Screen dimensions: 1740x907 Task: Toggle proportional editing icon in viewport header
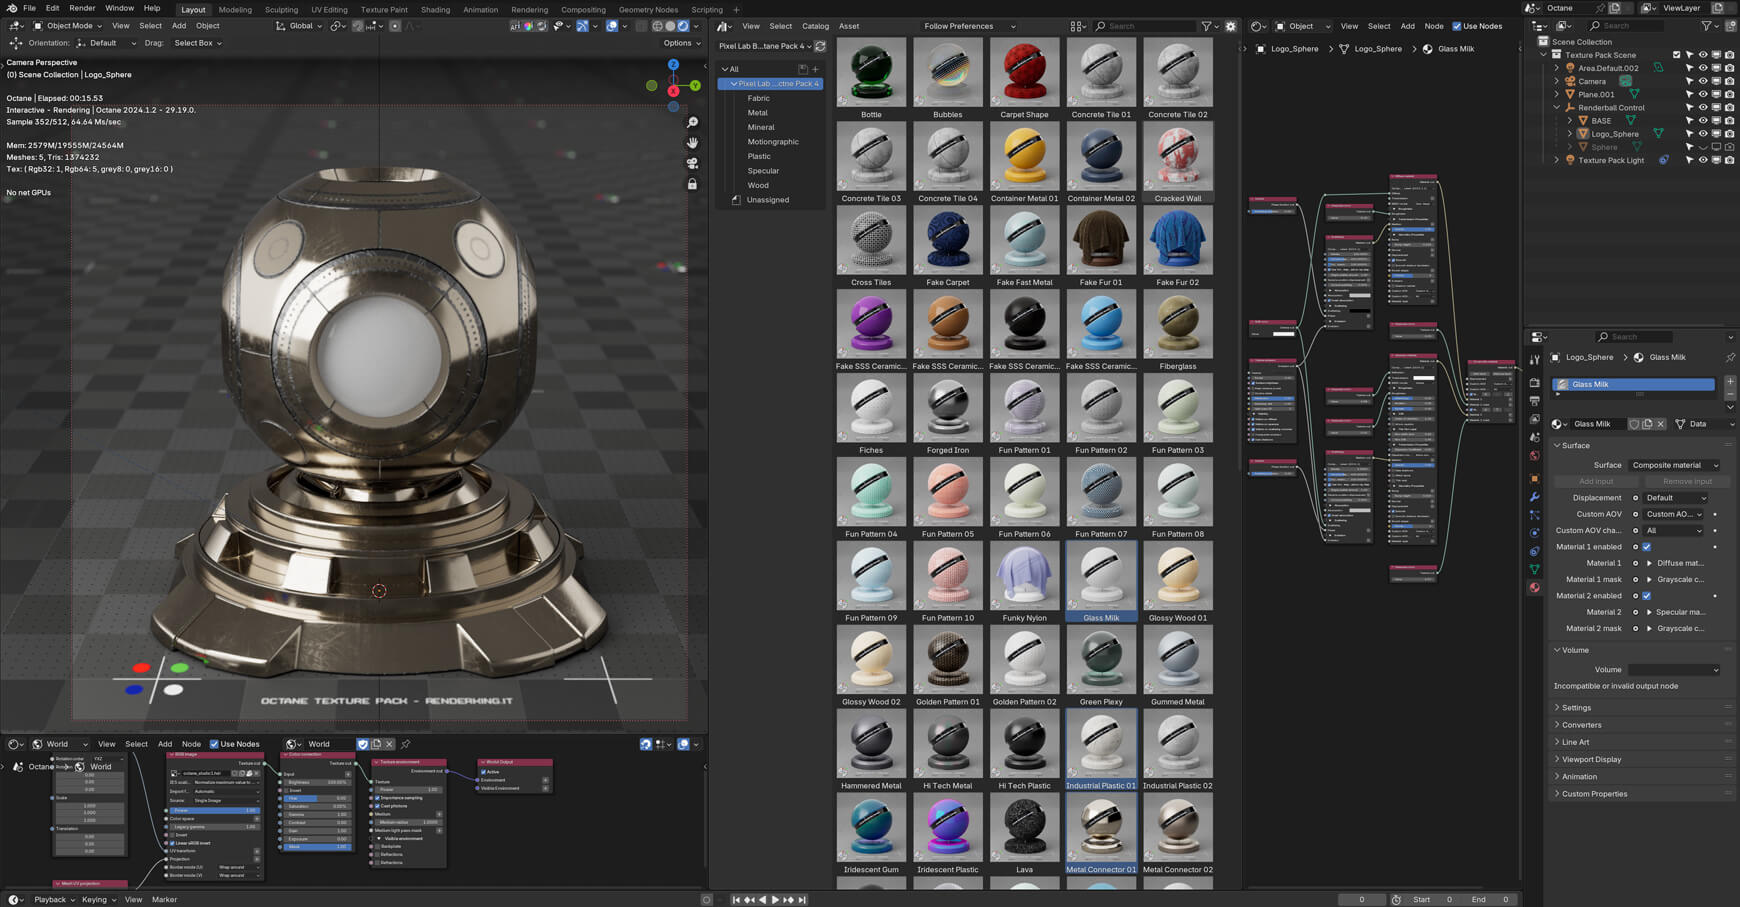396,26
